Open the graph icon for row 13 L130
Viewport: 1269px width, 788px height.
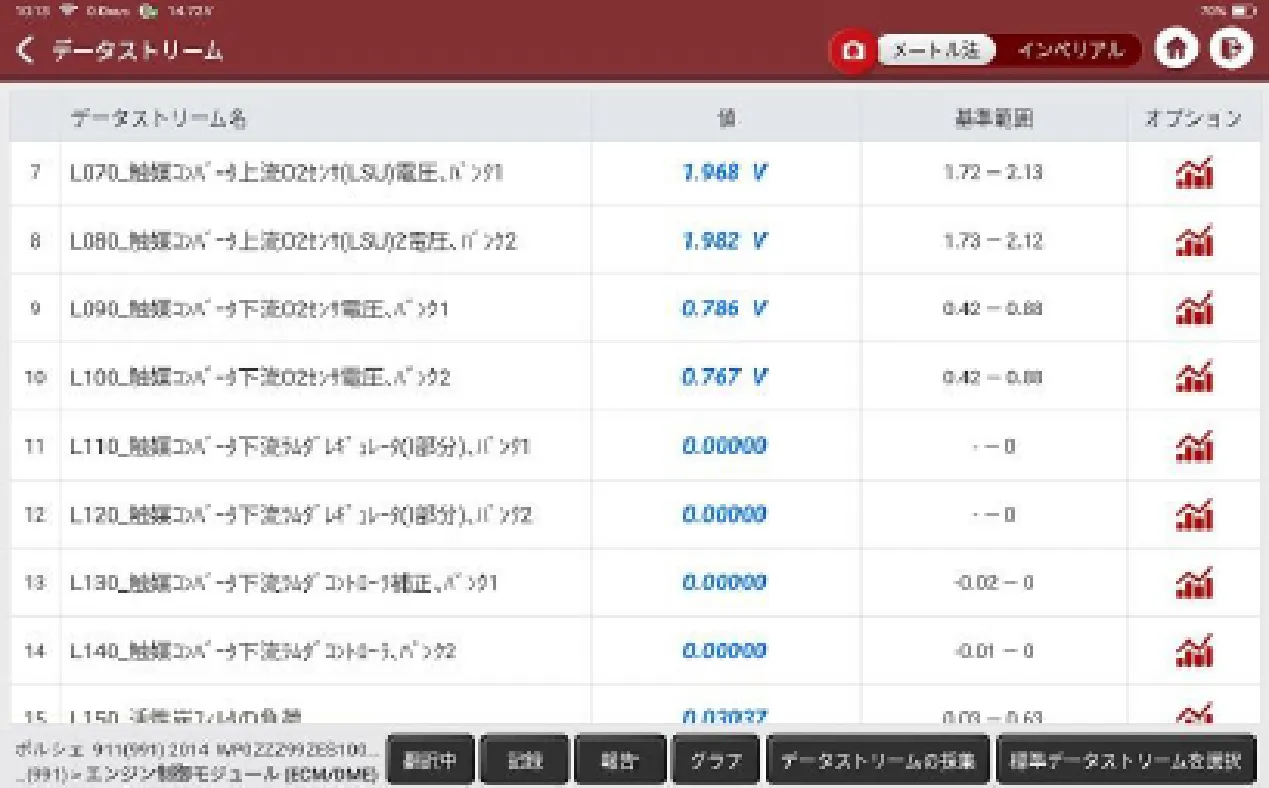1193,582
